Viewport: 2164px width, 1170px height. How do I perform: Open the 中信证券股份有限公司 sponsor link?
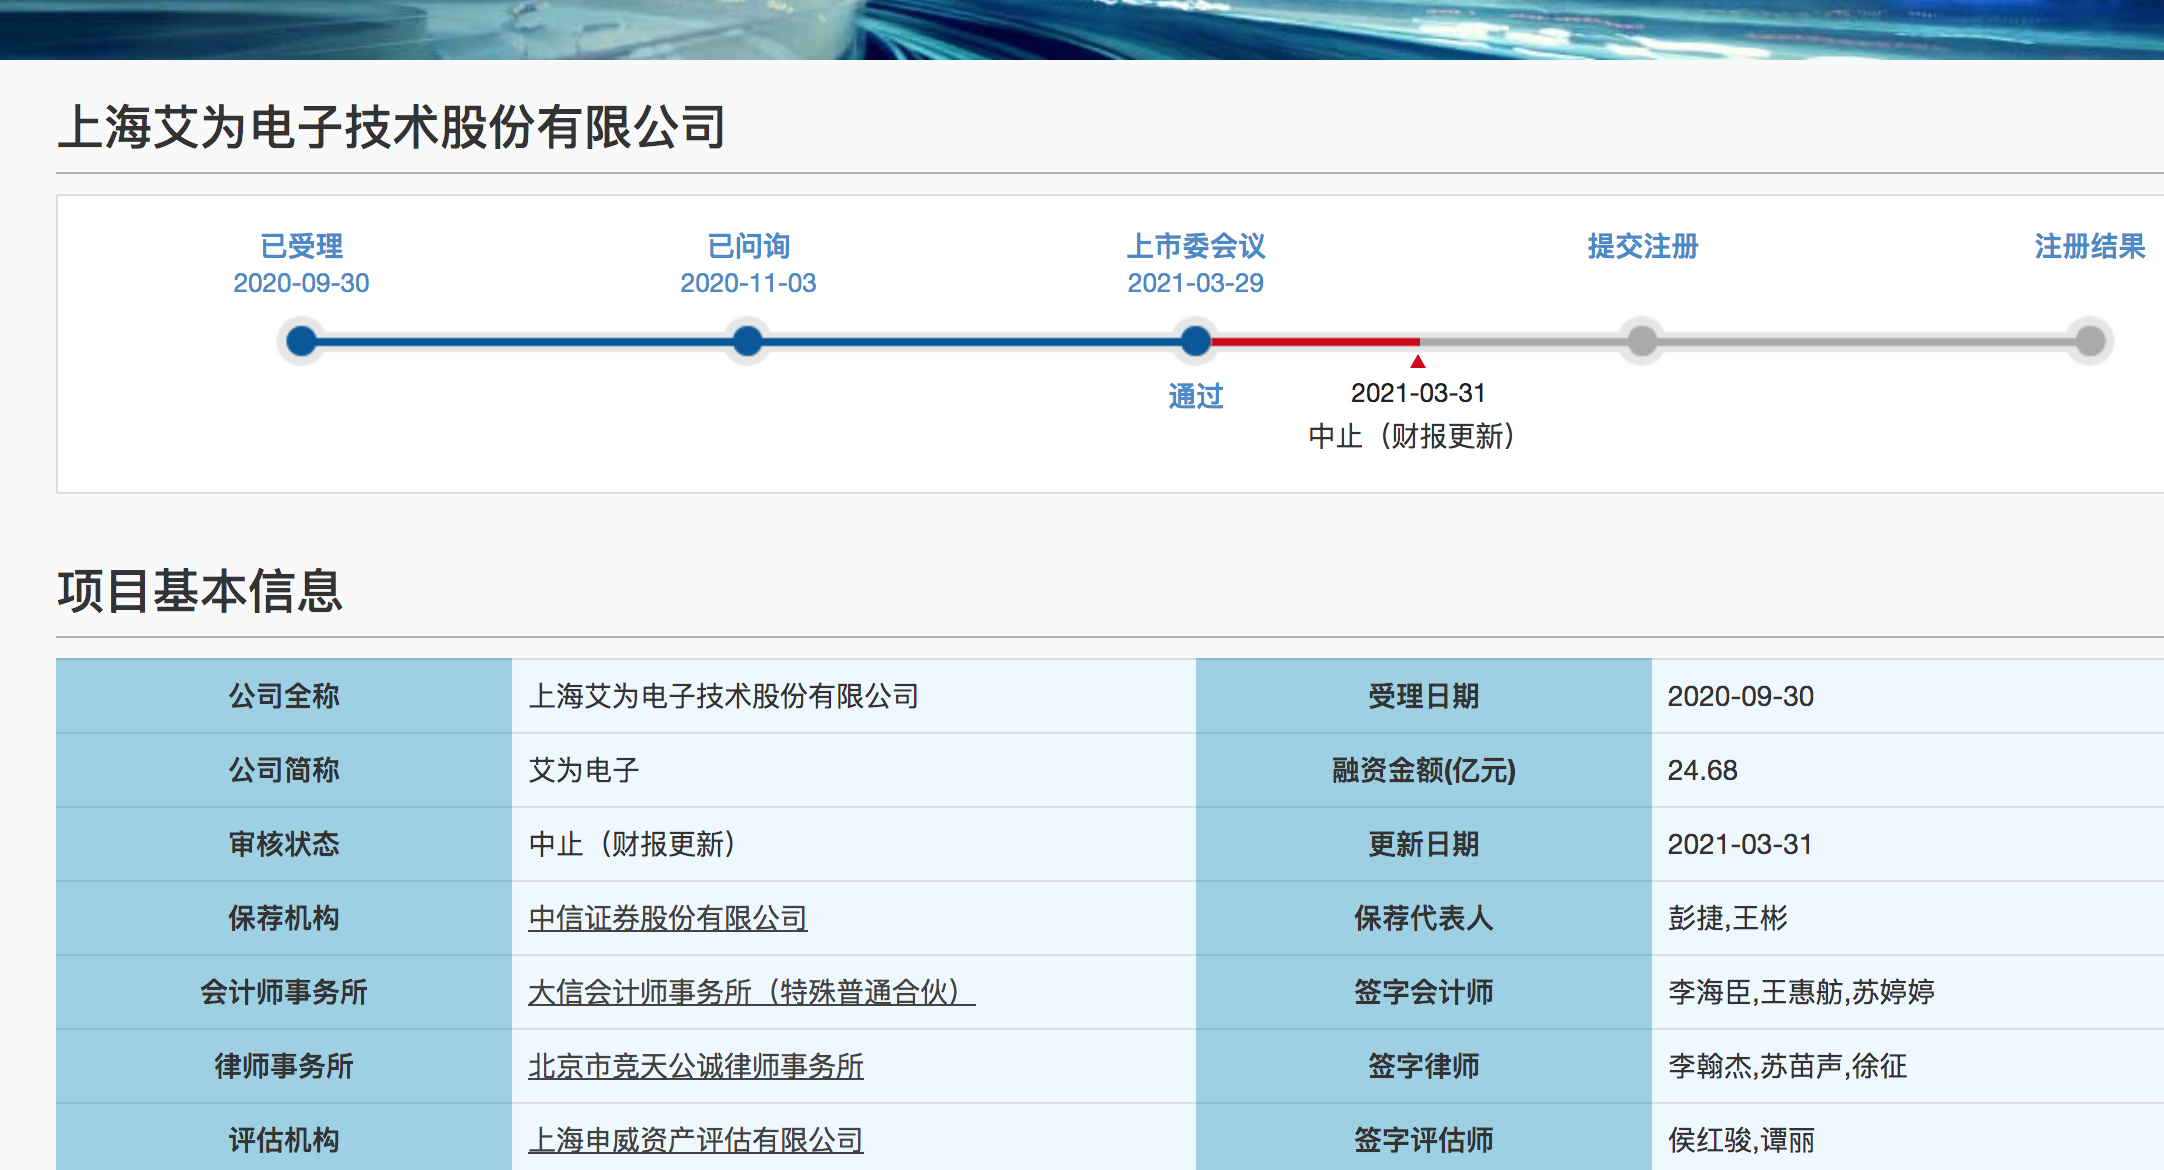(x=667, y=918)
